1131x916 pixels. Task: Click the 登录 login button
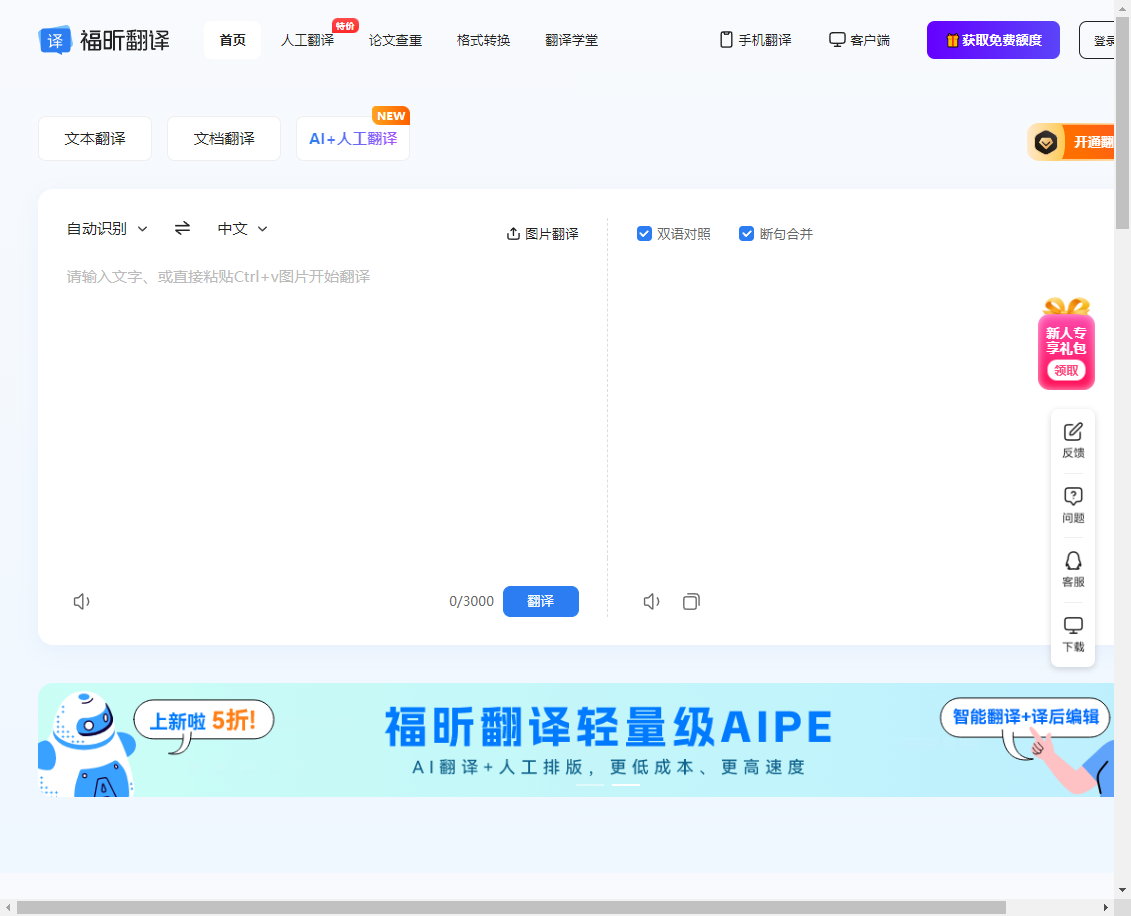(x=1097, y=40)
